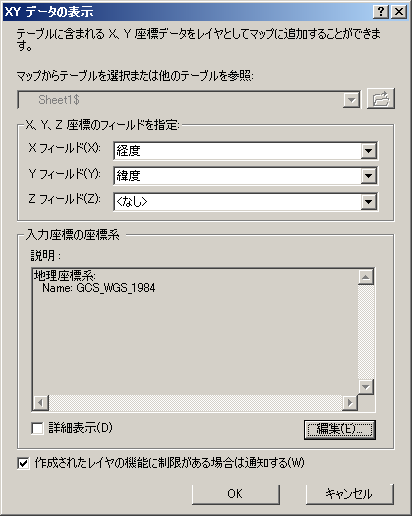
Task: Click the OK button
Action: pos(236,494)
